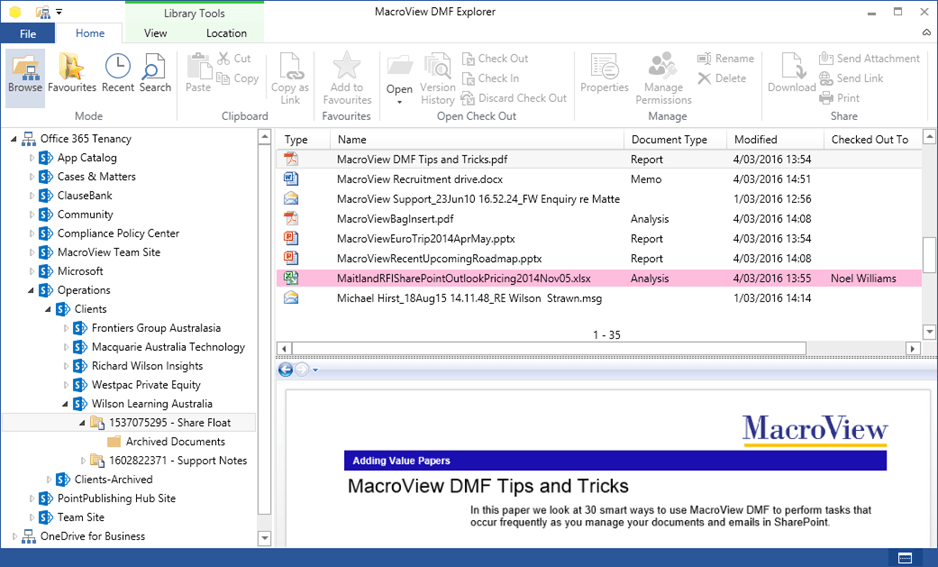This screenshot has height=567, width=938.
Task: Click the Delete X button
Action: tap(722, 78)
